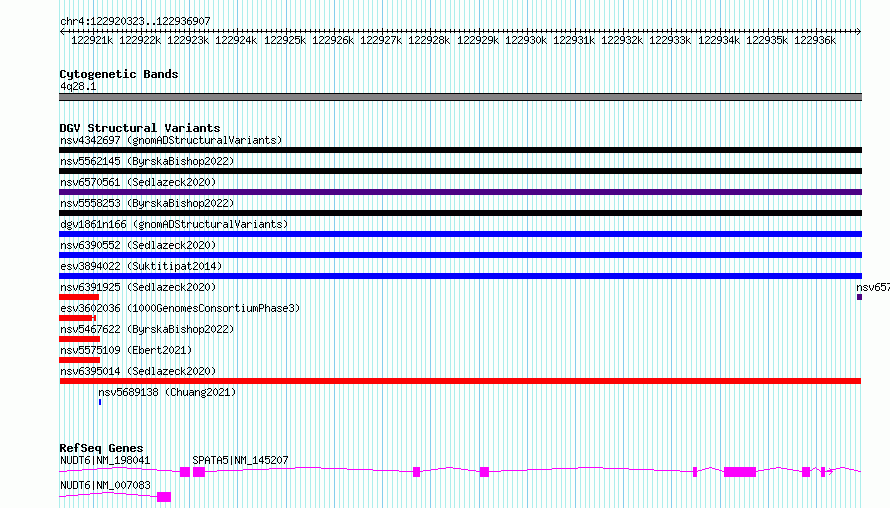This screenshot has width=890, height=508.
Task: Click the tiny blue marker under nsv5689138
Action: click(100, 402)
